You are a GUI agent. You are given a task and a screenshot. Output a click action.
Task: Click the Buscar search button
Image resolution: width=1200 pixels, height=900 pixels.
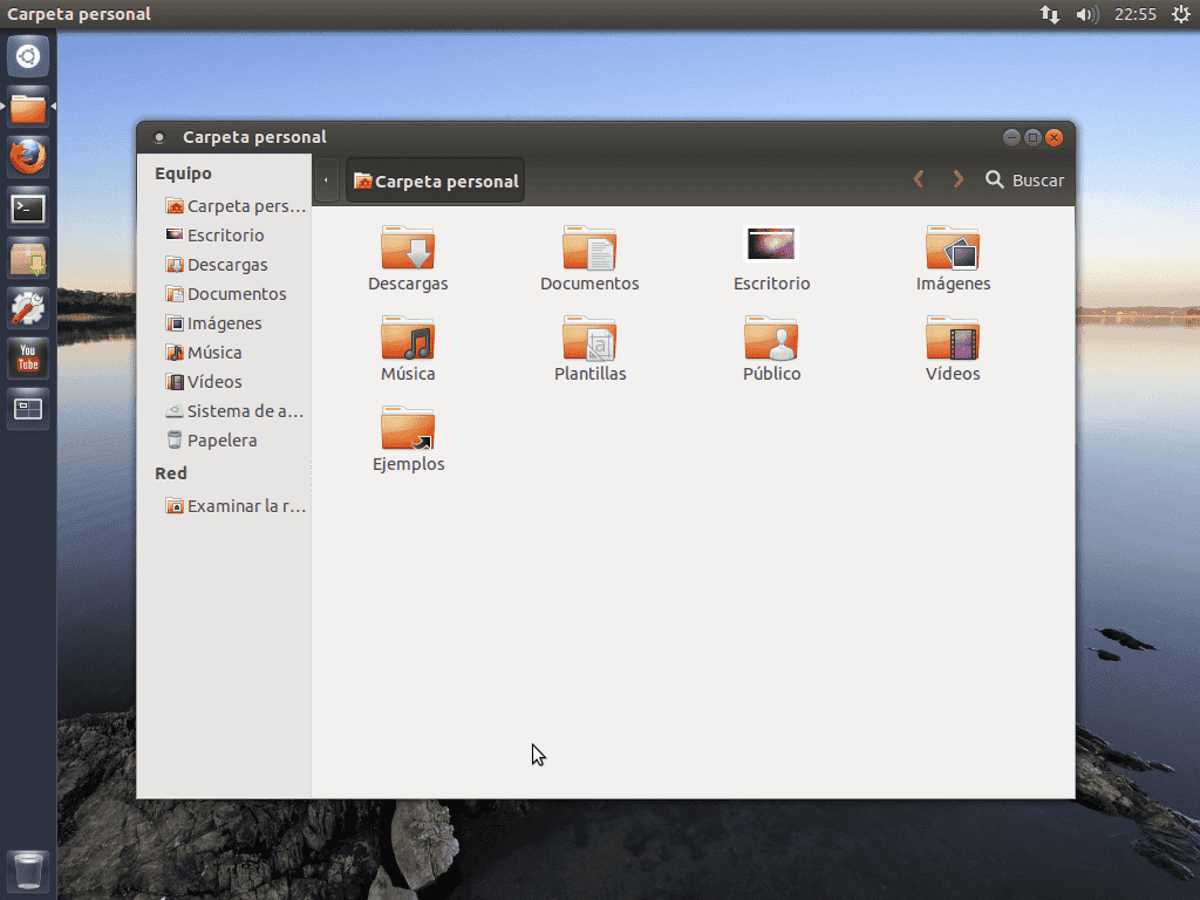pos(1025,180)
